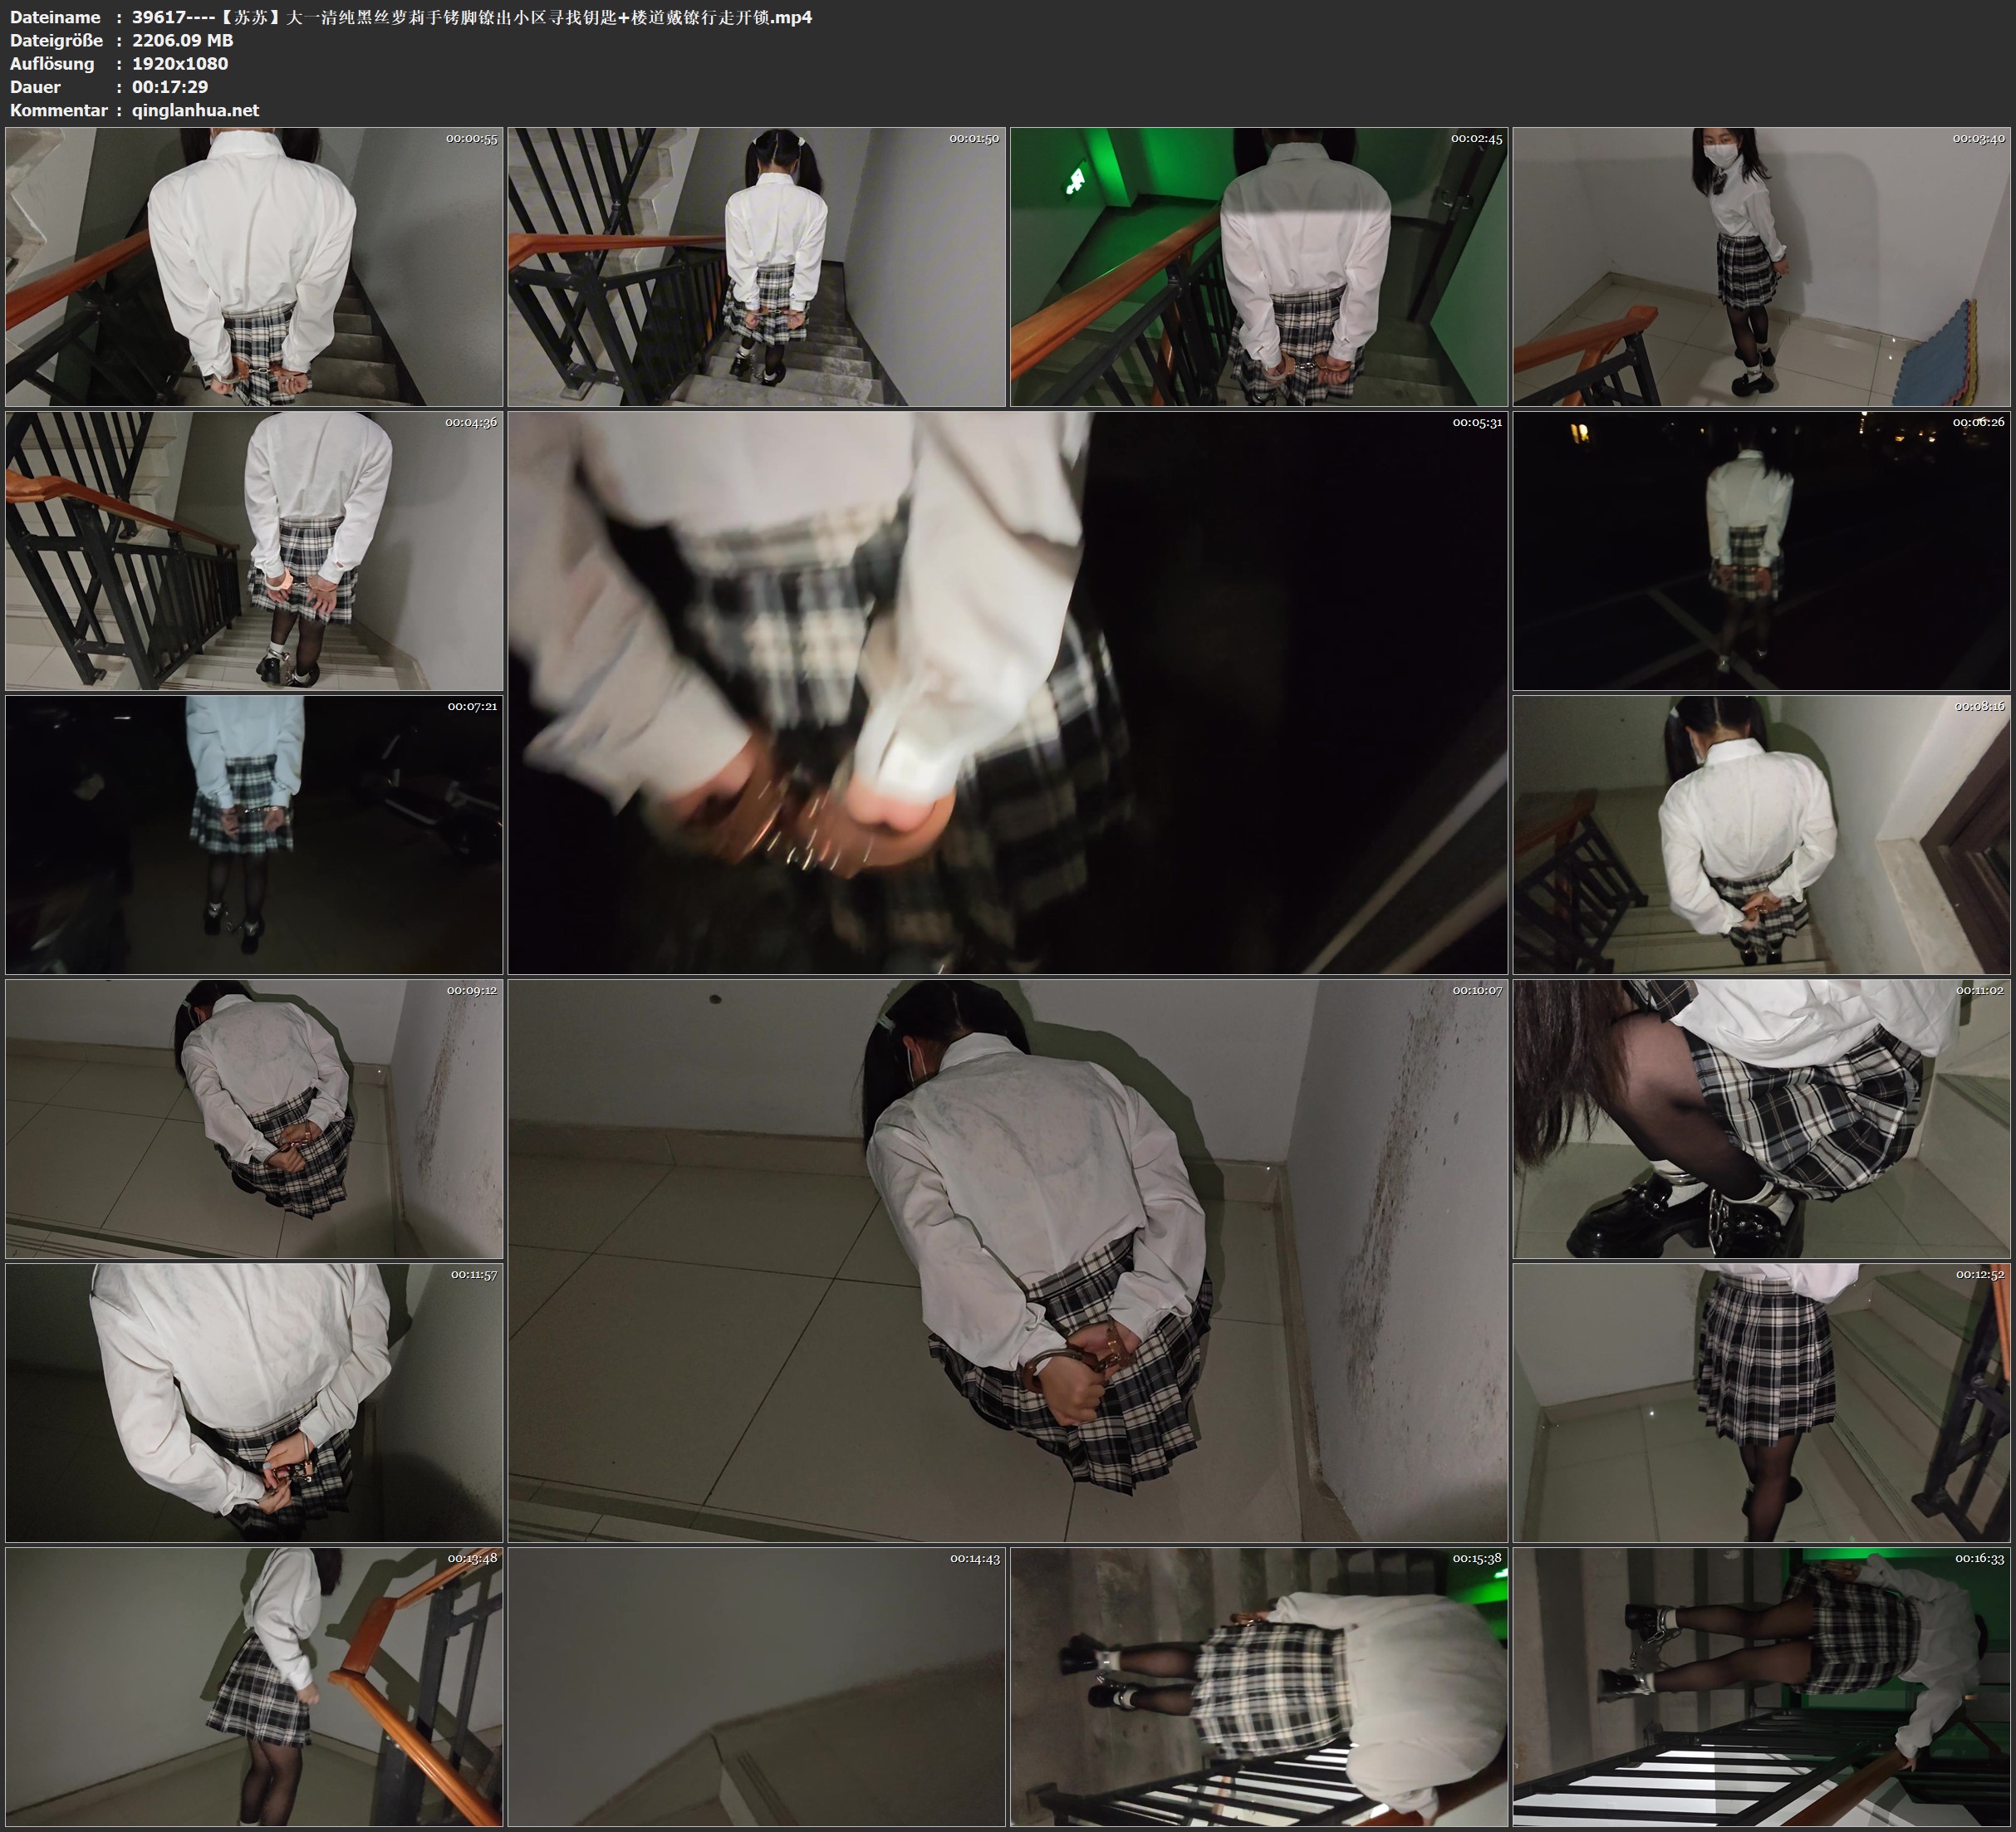
Task: Click the dark outdoor frame at 00:06:26
Action: 1761,550
